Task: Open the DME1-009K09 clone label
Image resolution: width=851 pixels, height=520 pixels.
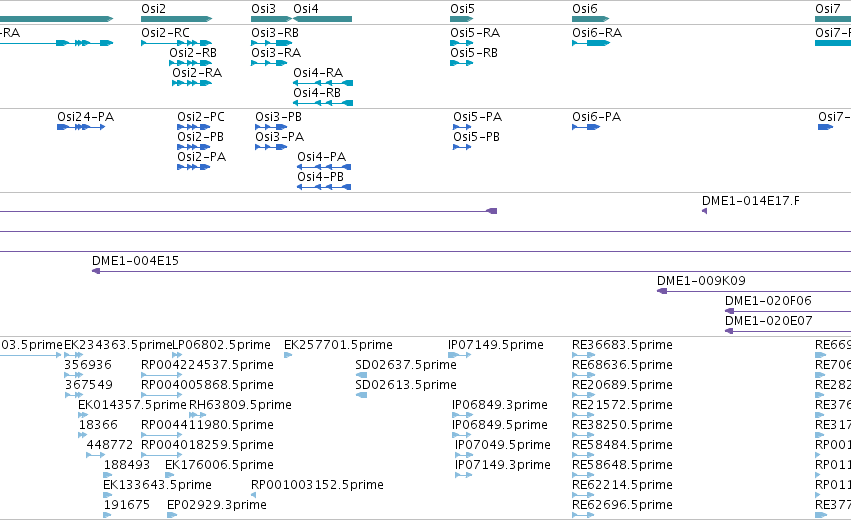Action: (x=701, y=281)
